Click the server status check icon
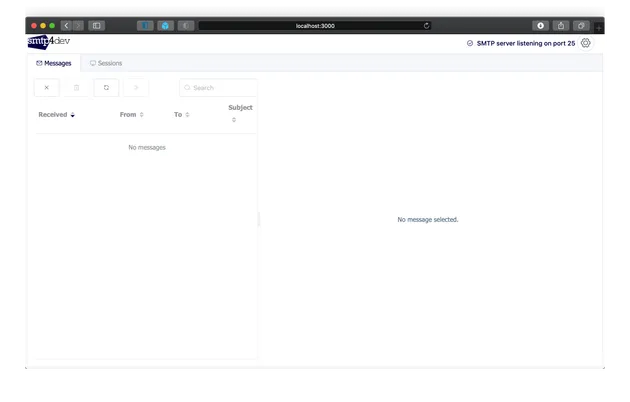This screenshot has width=630, height=402. click(x=470, y=43)
